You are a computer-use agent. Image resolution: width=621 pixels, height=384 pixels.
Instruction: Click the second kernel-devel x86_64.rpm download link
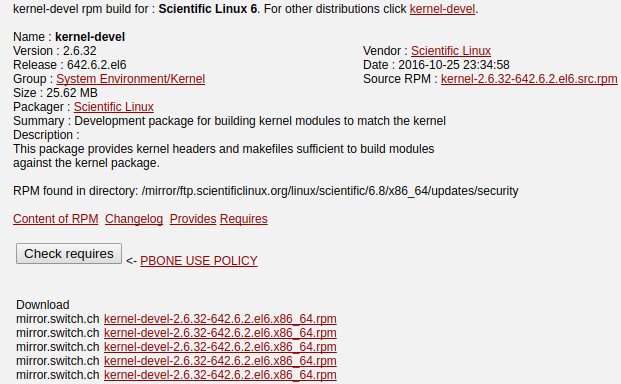[x=220, y=333]
